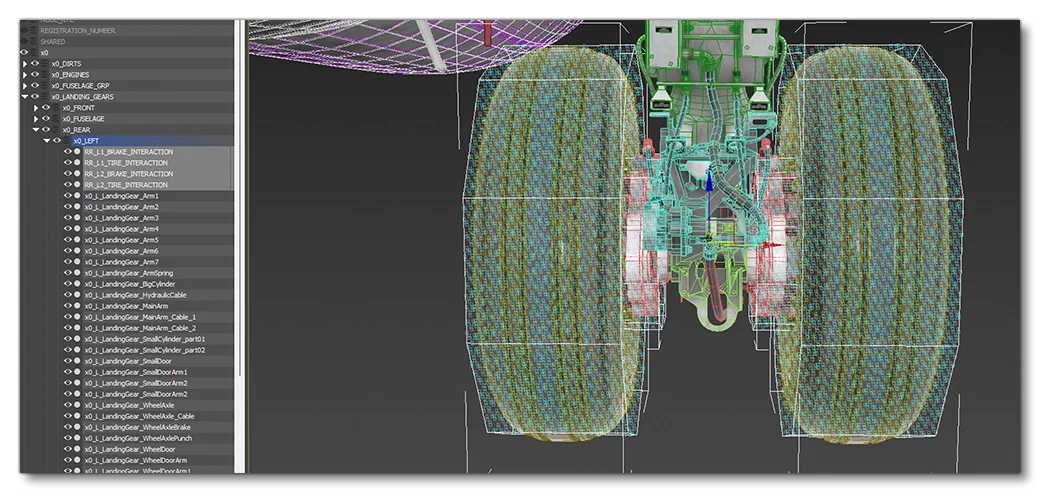Select x0_L_LandingGear_BigCylinder in the list
This screenshot has width=1040, height=493.
[130, 284]
